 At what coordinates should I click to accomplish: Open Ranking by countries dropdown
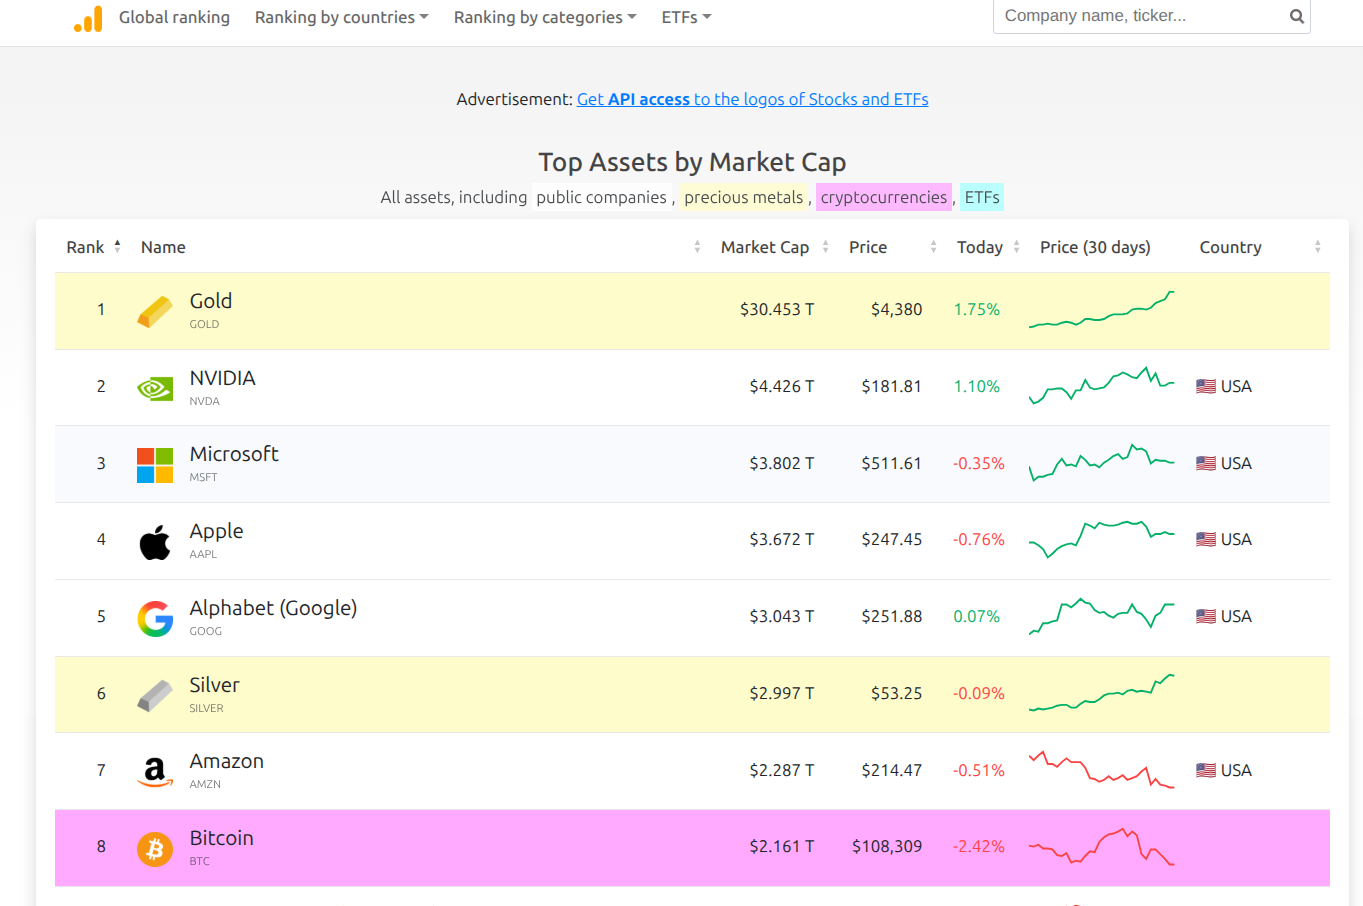[x=341, y=17]
